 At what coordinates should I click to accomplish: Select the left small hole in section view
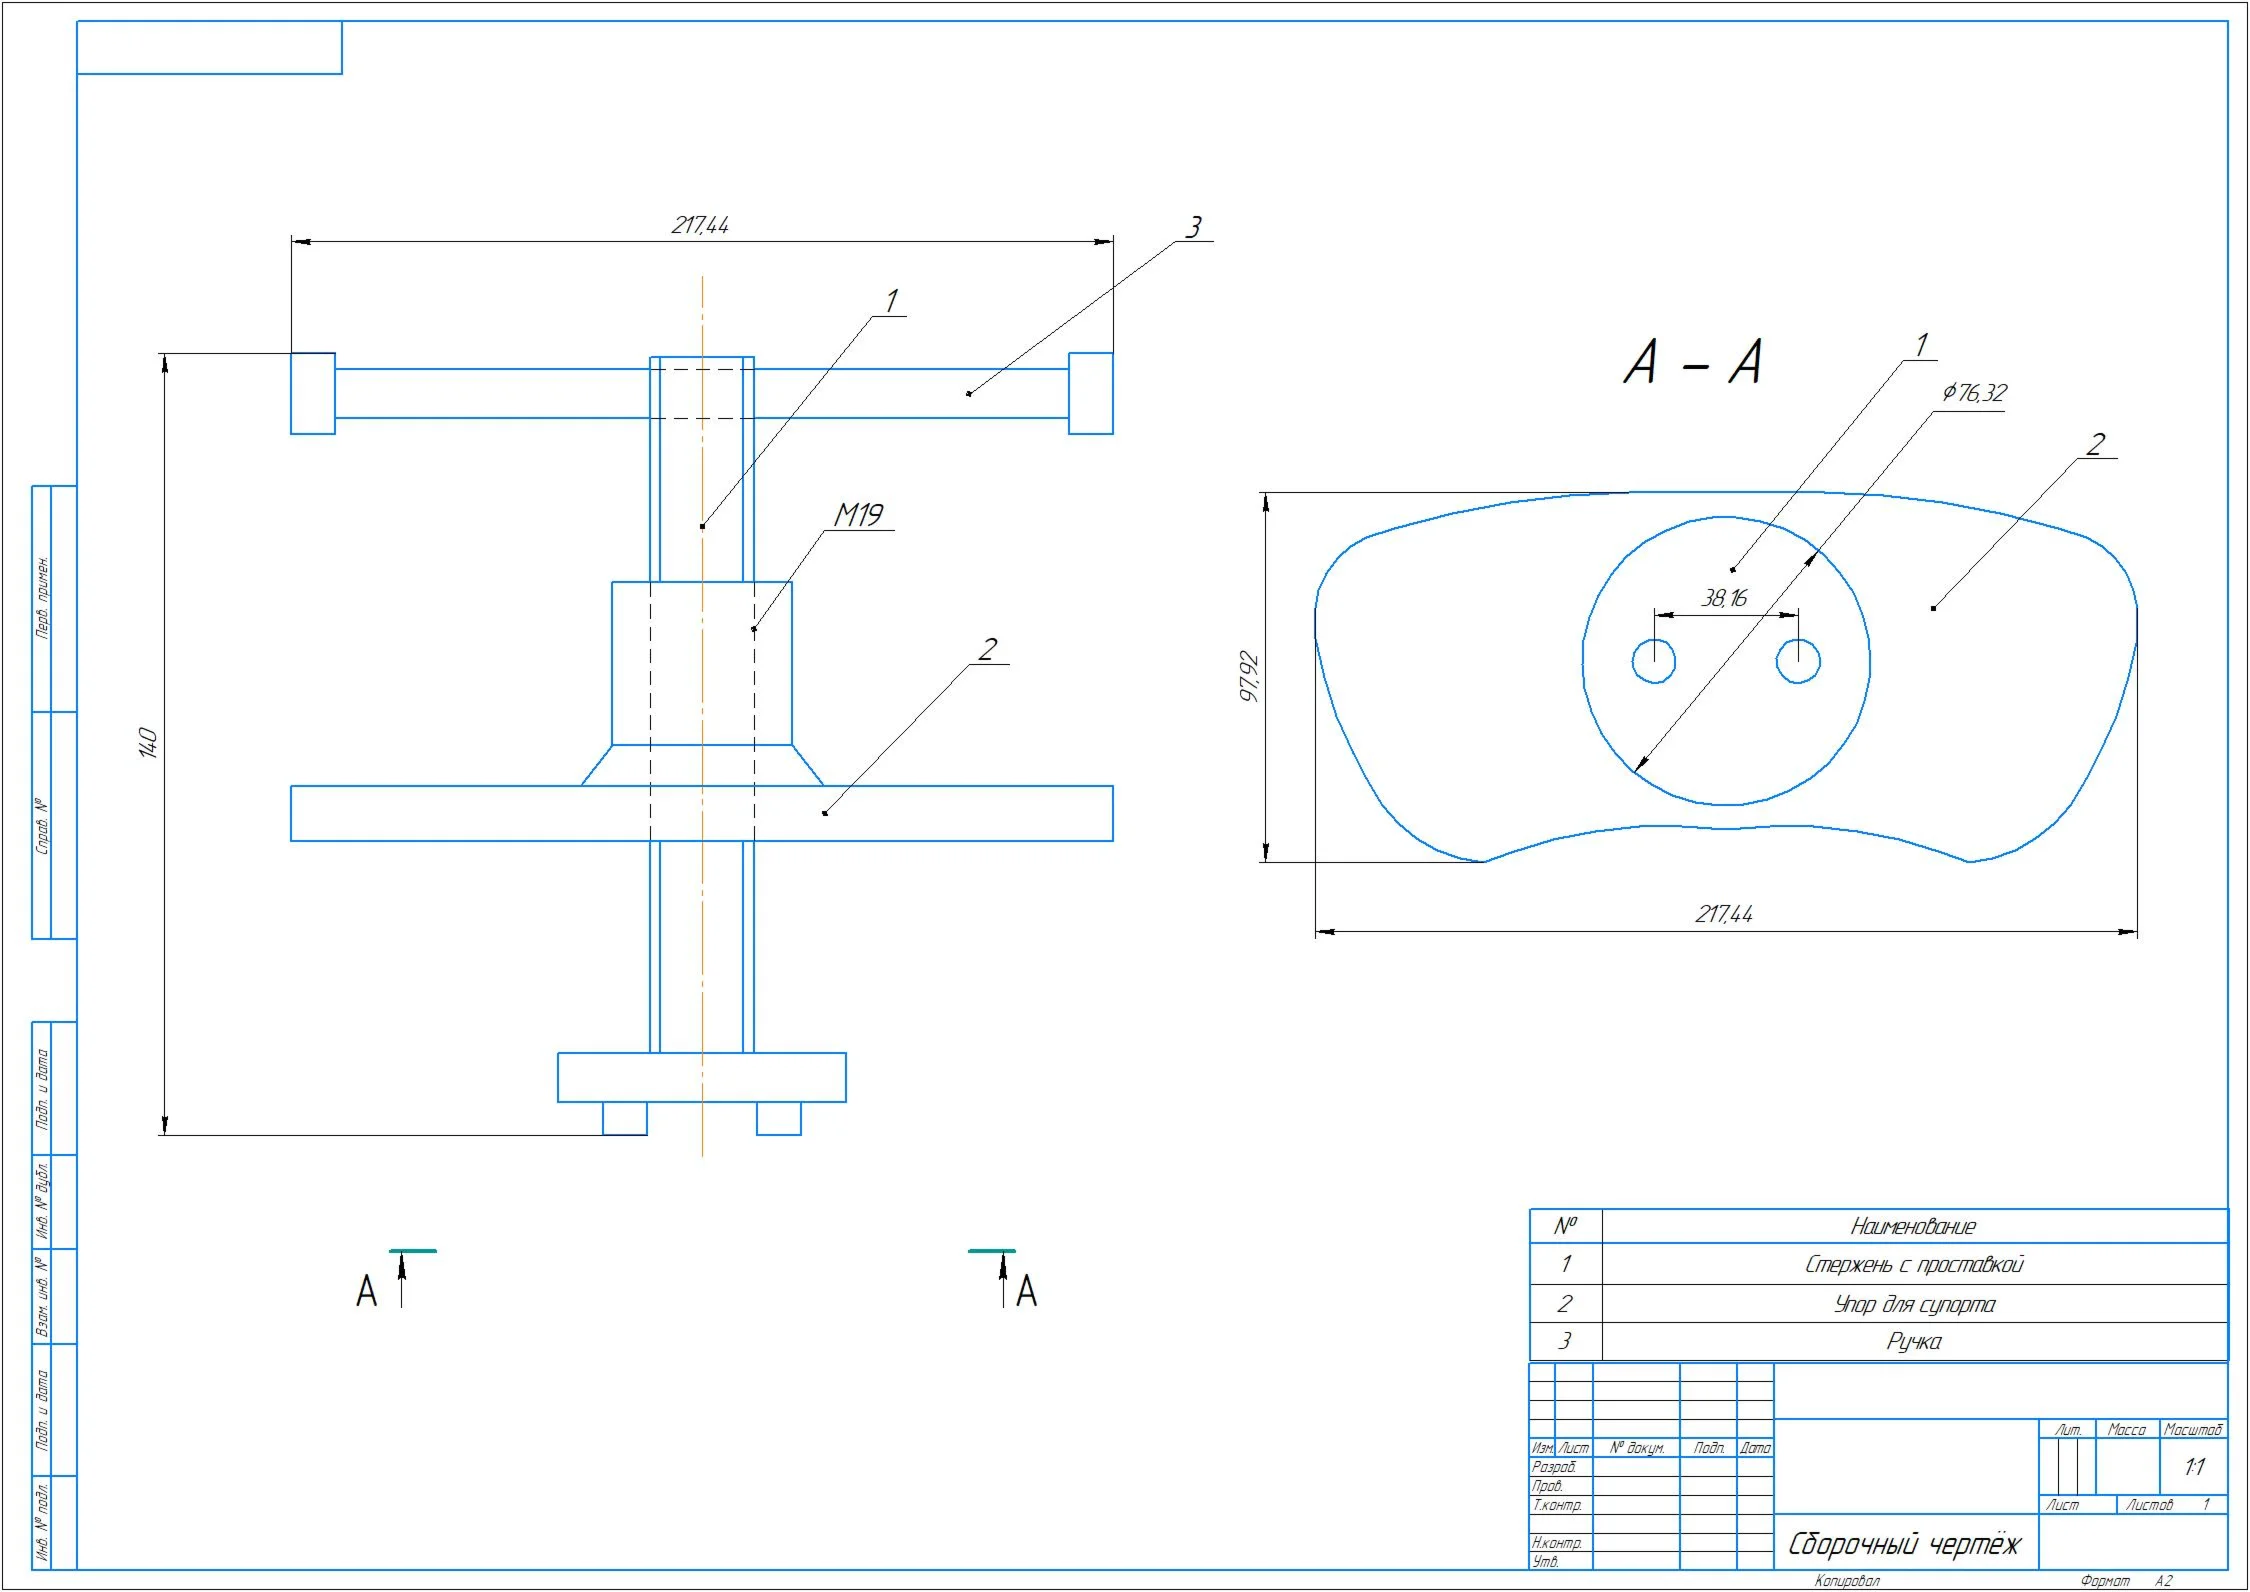click(x=1654, y=661)
